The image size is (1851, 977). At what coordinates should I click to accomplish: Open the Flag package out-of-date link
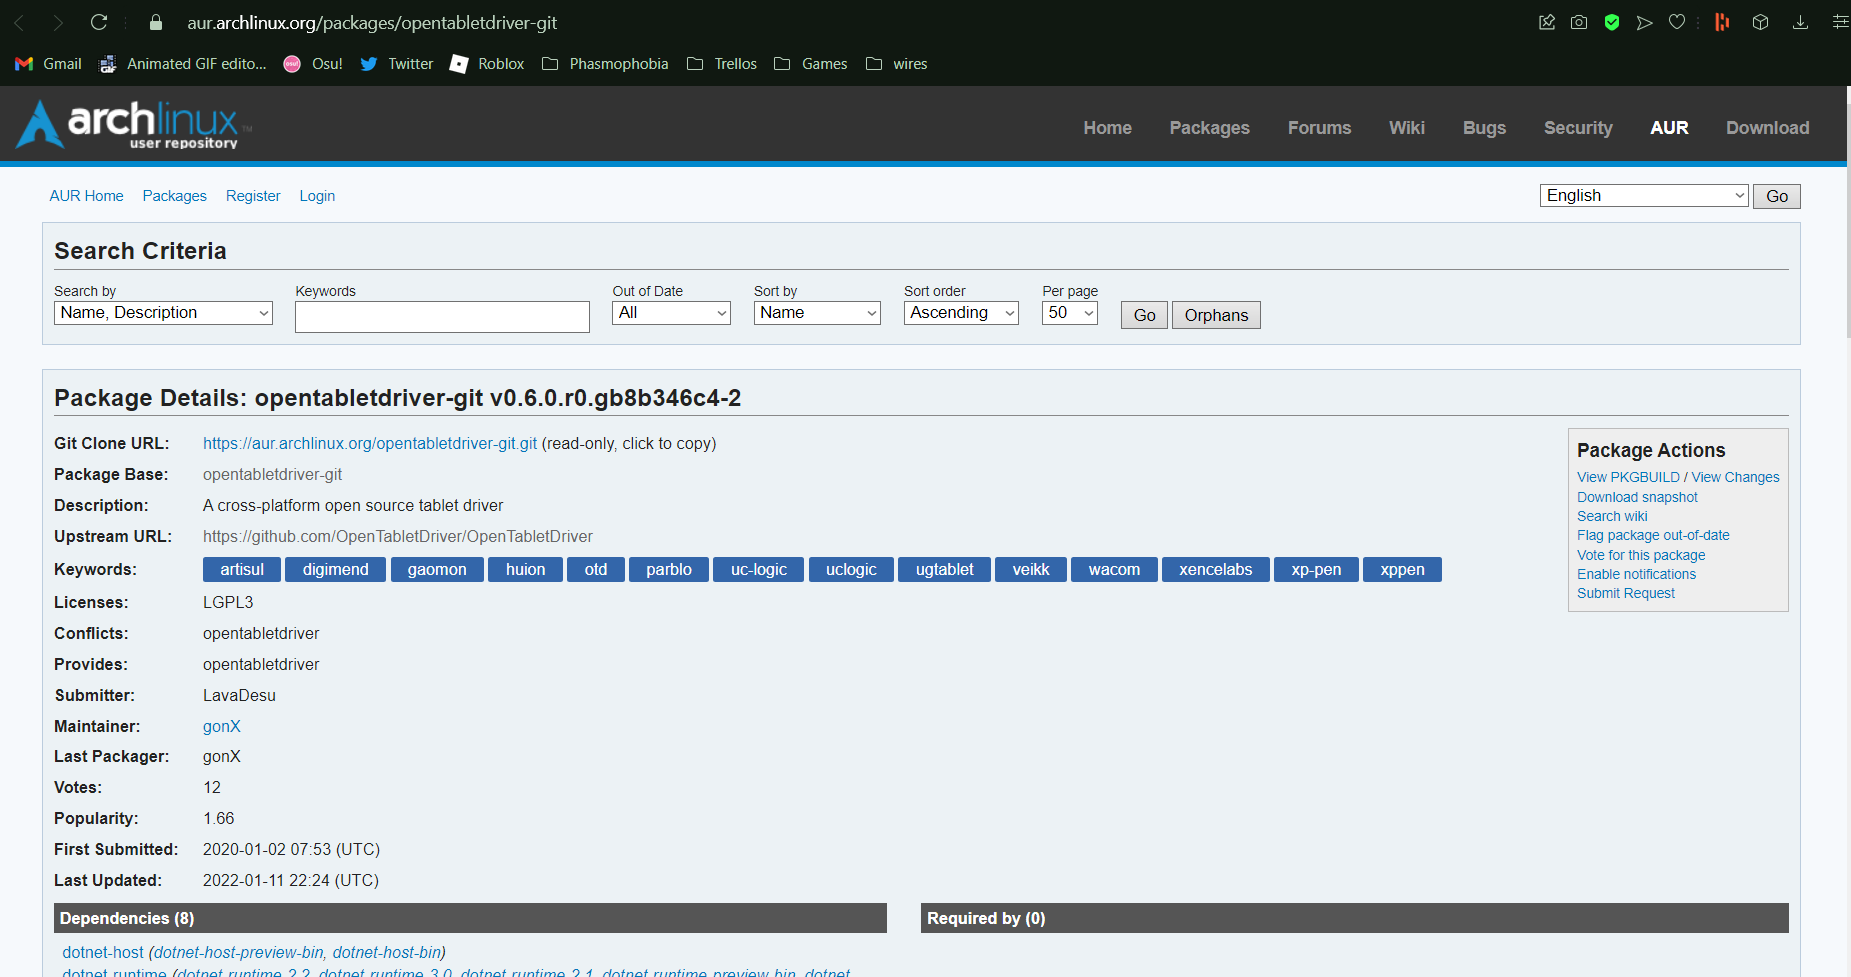[1652, 535]
